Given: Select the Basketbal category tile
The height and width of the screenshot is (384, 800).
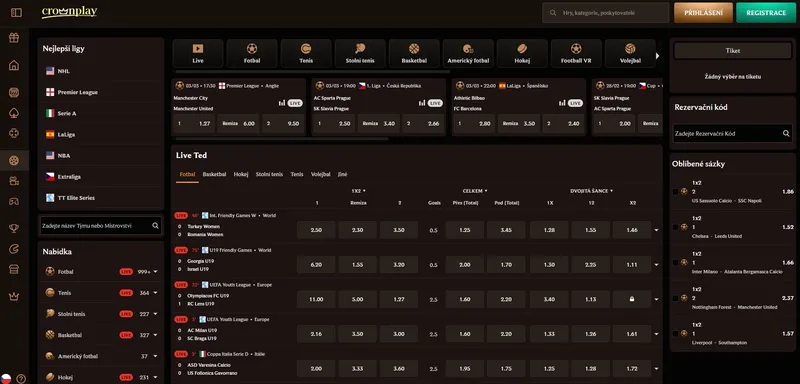Looking at the screenshot, I should [414, 54].
